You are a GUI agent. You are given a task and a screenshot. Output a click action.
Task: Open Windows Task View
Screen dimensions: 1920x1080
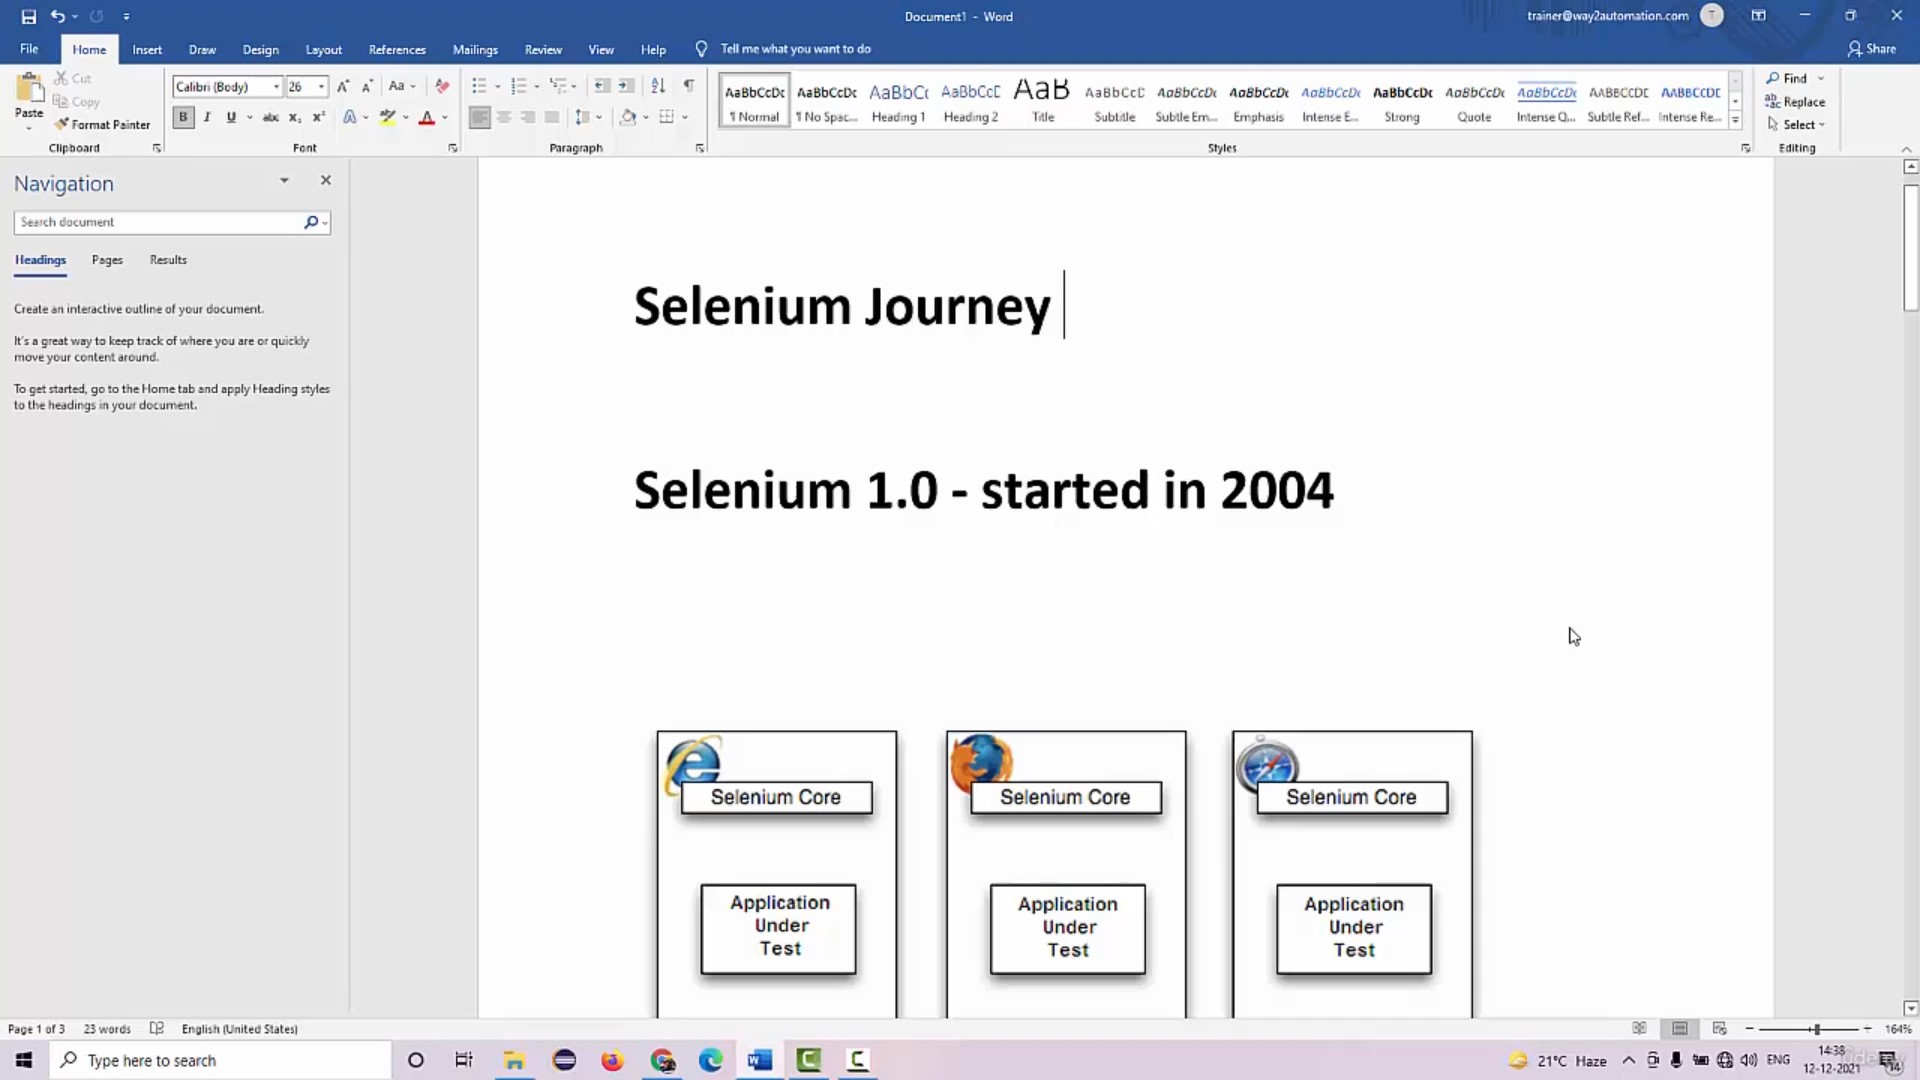click(x=463, y=1060)
